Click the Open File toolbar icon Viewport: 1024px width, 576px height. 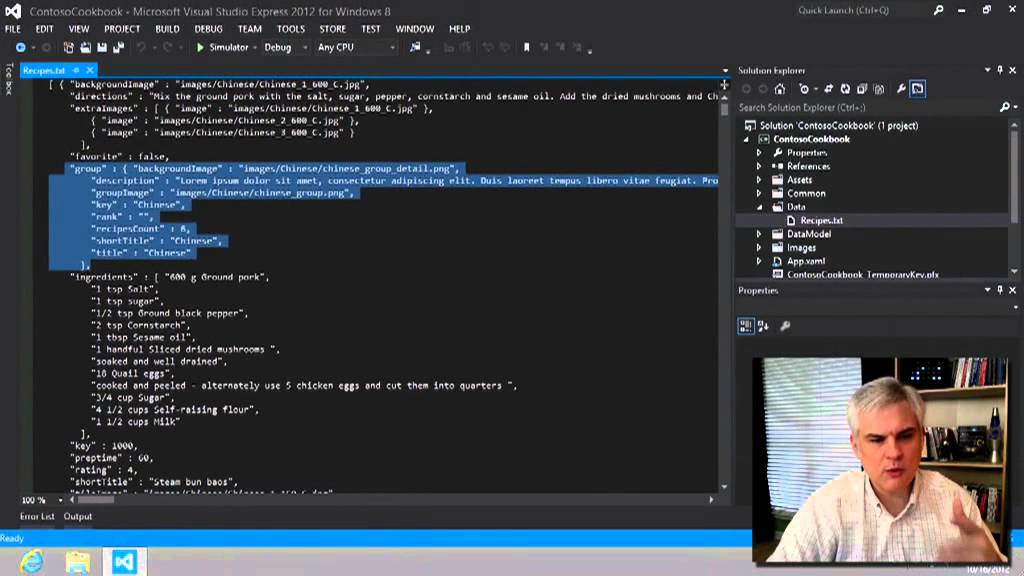click(86, 48)
